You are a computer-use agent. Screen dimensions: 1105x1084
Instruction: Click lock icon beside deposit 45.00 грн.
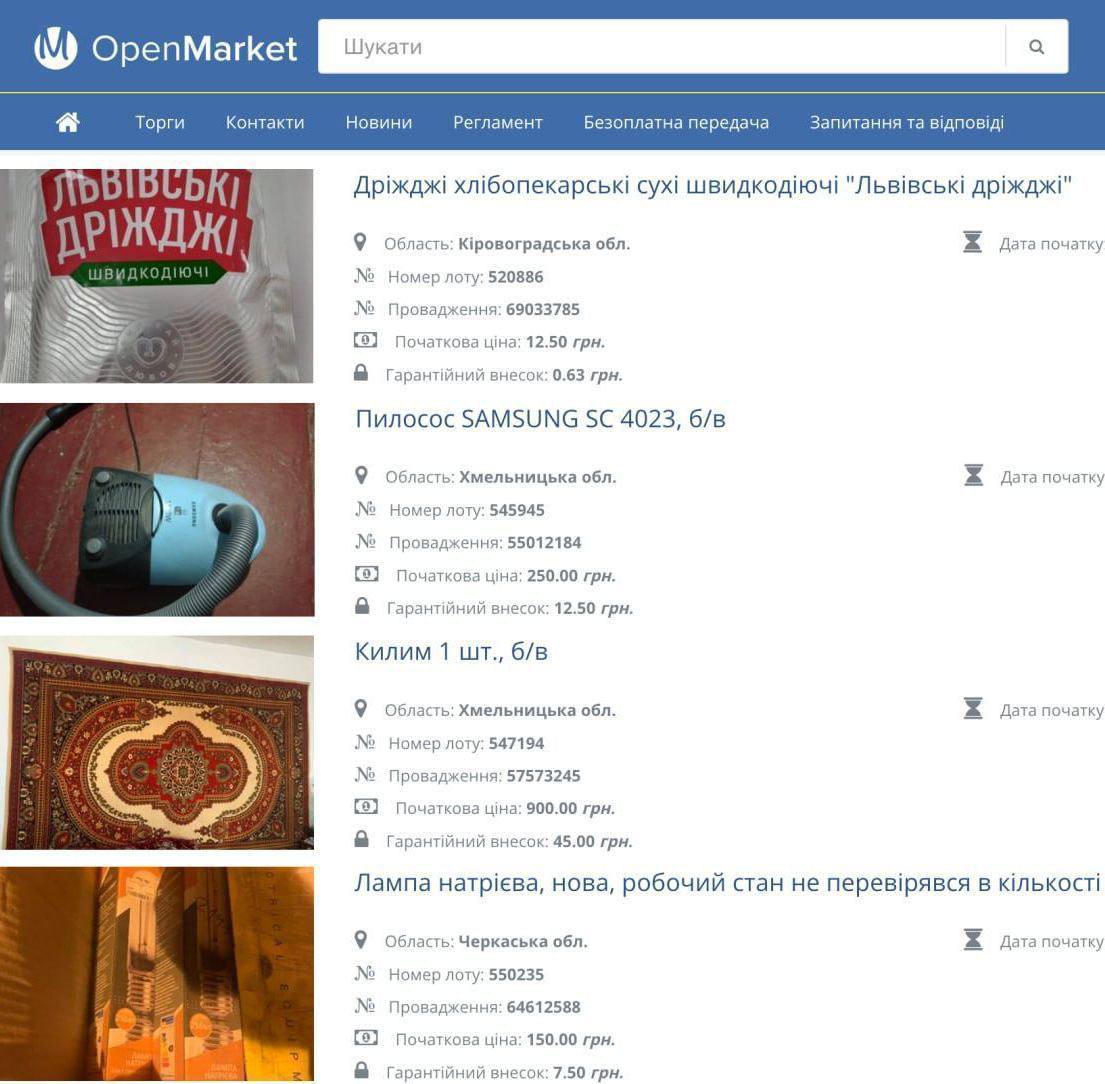click(x=361, y=839)
